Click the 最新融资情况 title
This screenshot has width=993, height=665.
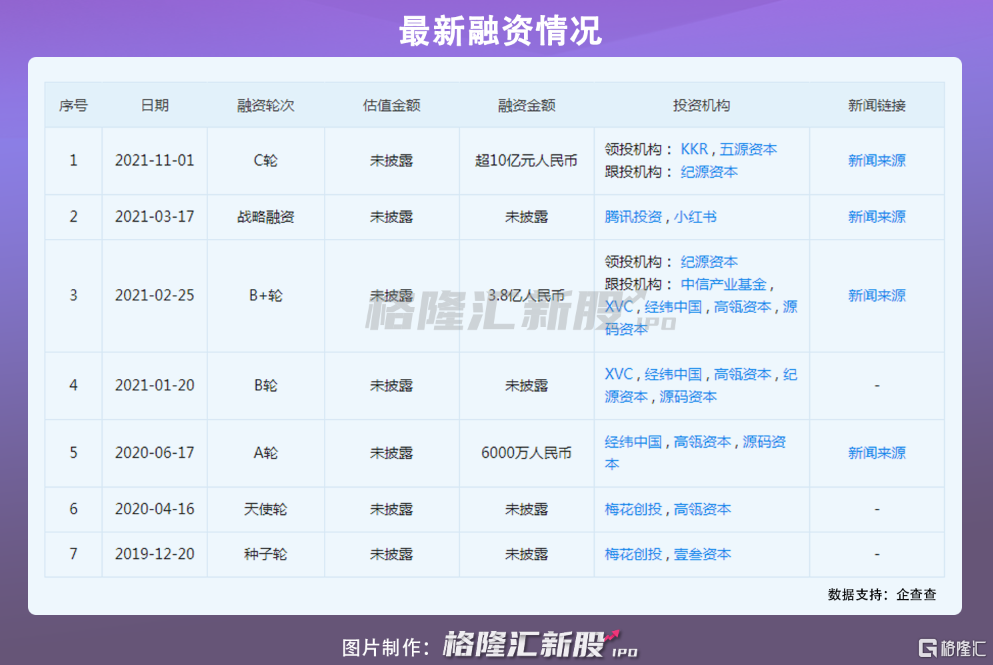(x=499, y=30)
